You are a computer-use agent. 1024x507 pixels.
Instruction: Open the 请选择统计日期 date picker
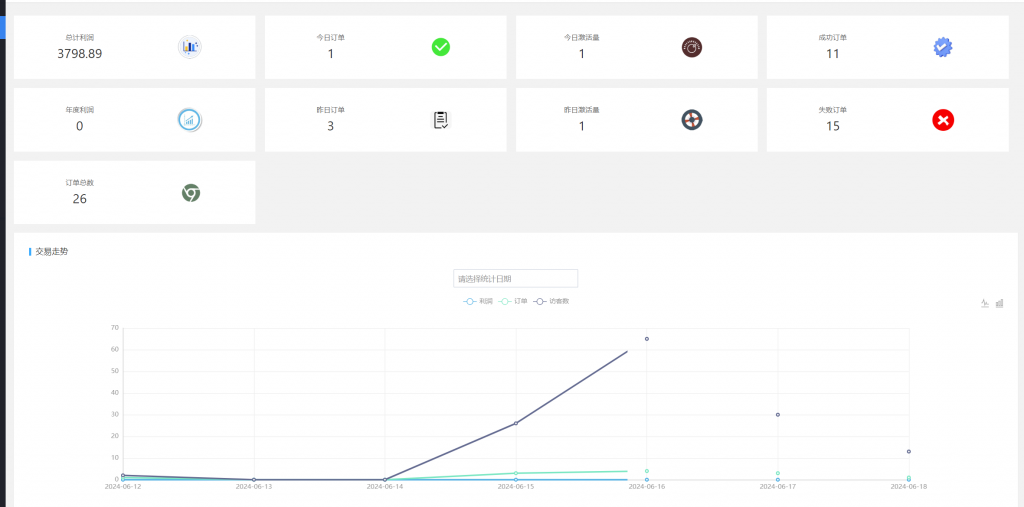(x=515, y=278)
